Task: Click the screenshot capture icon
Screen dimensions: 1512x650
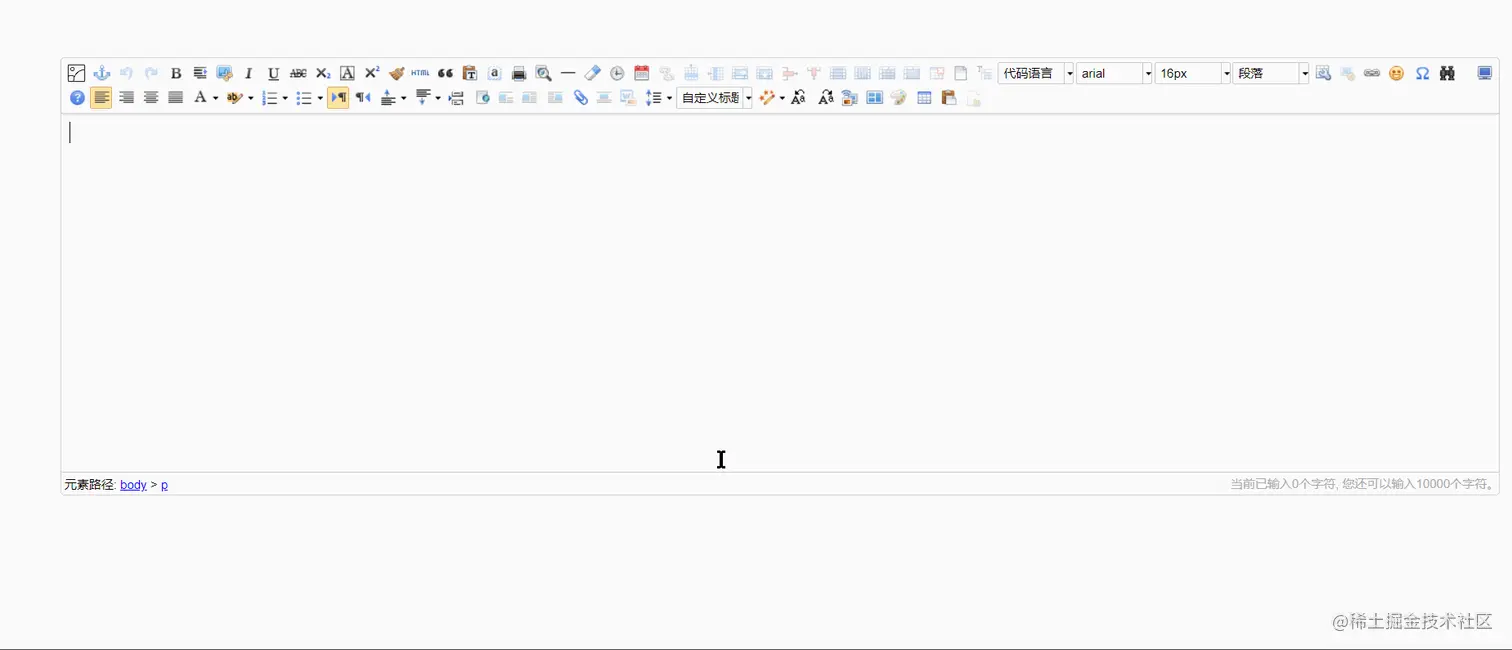Action: pyautogui.click(x=224, y=73)
